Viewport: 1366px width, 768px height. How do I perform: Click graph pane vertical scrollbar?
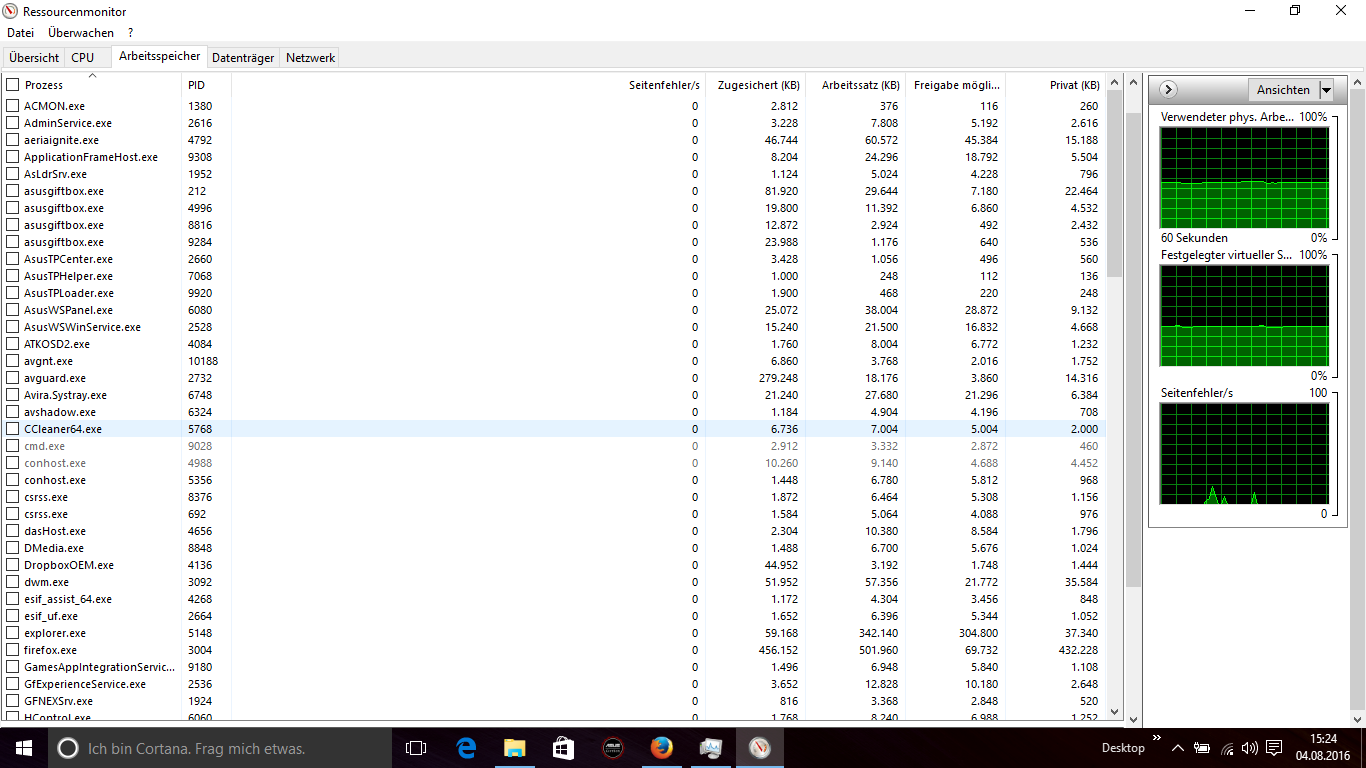point(1357,400)
